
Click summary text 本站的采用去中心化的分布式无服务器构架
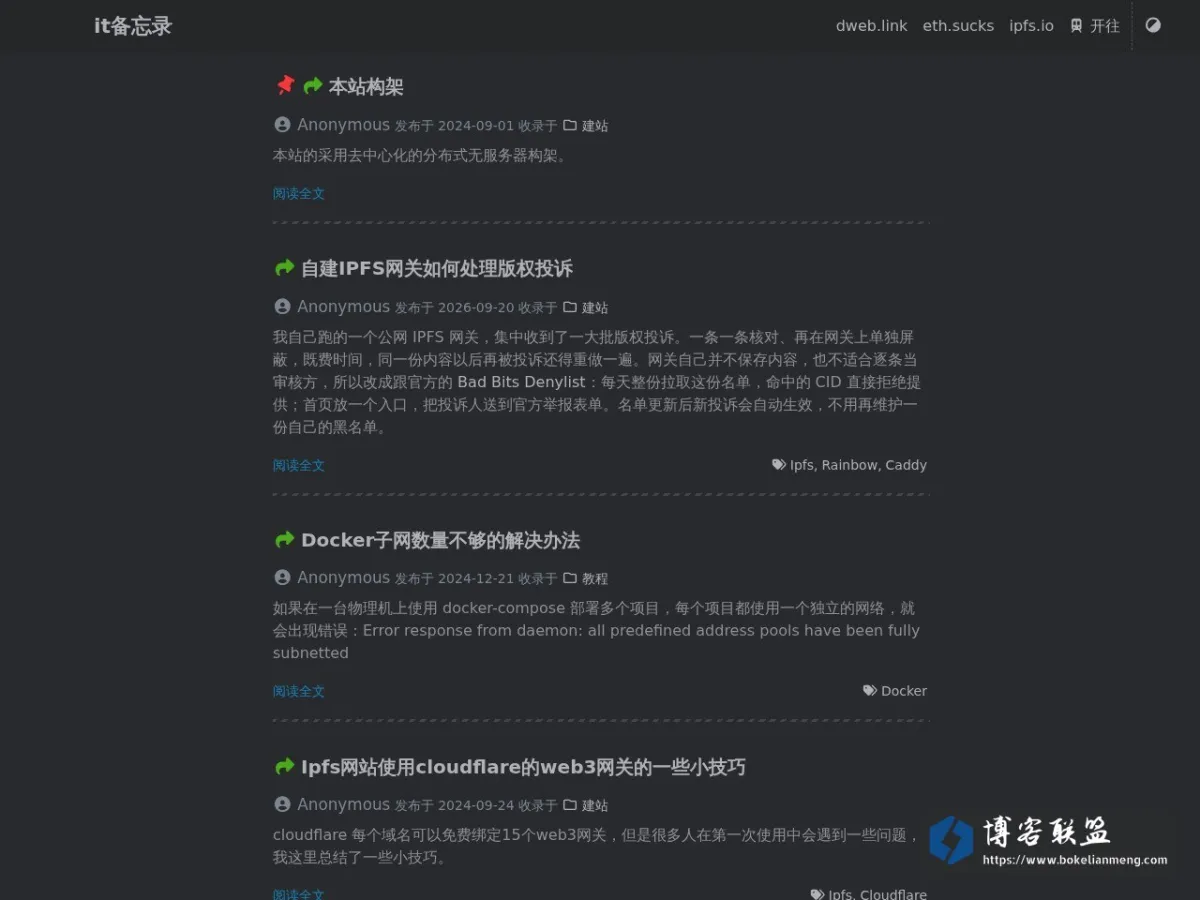(x=420, y=156)
